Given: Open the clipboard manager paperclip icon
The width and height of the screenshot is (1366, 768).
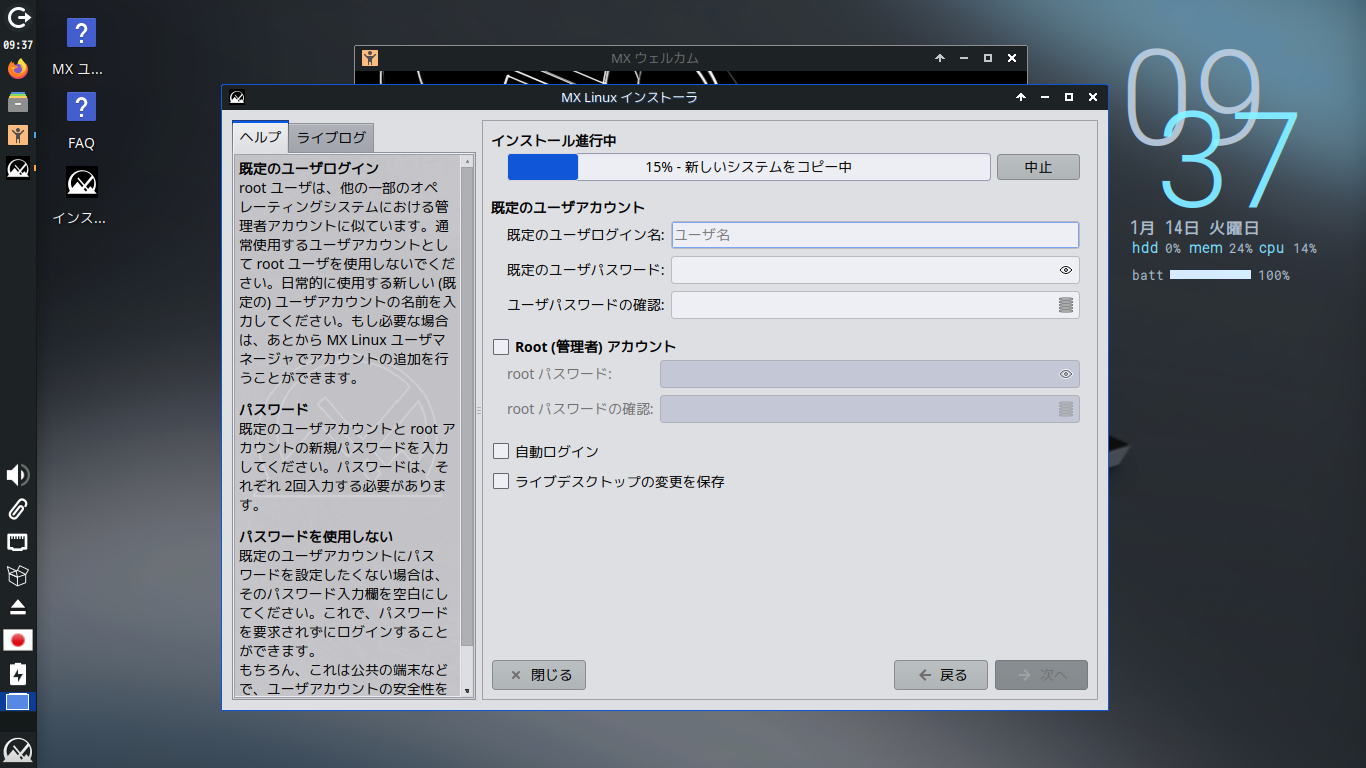Looking at the screenshot, I should 18,509.
